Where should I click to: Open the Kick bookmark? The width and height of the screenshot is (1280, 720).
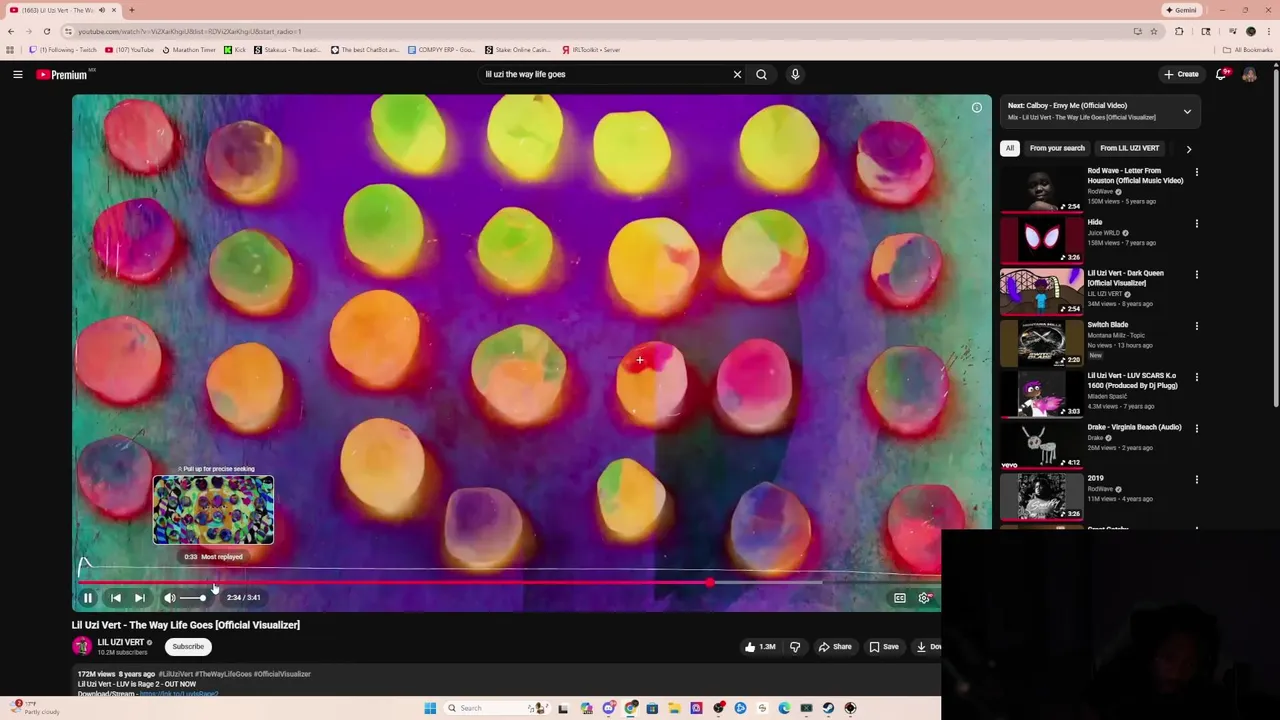[235, 49]
